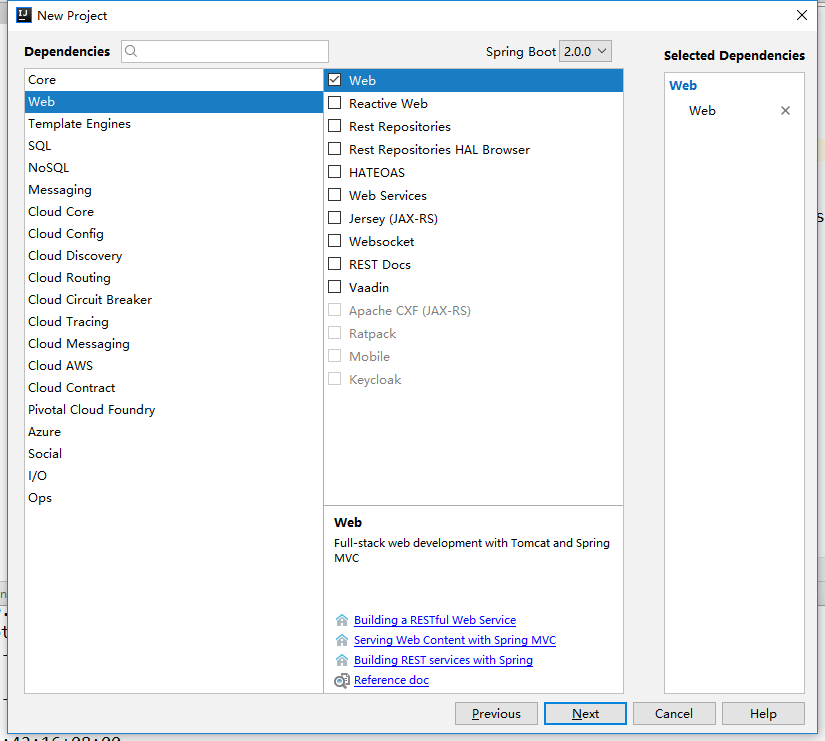Enable the Websocket checkbox
This screenshot has width=825, height=741.
(x=335, y=241)
